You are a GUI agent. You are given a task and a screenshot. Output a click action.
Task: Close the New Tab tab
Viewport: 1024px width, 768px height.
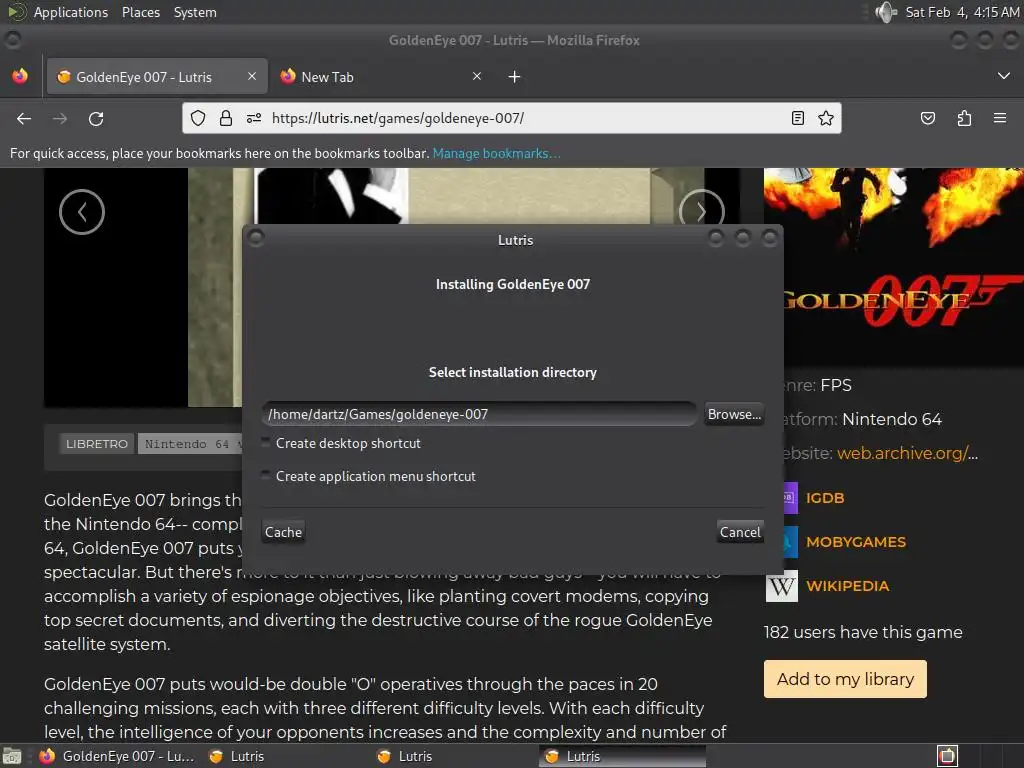(x=477, y=76)
